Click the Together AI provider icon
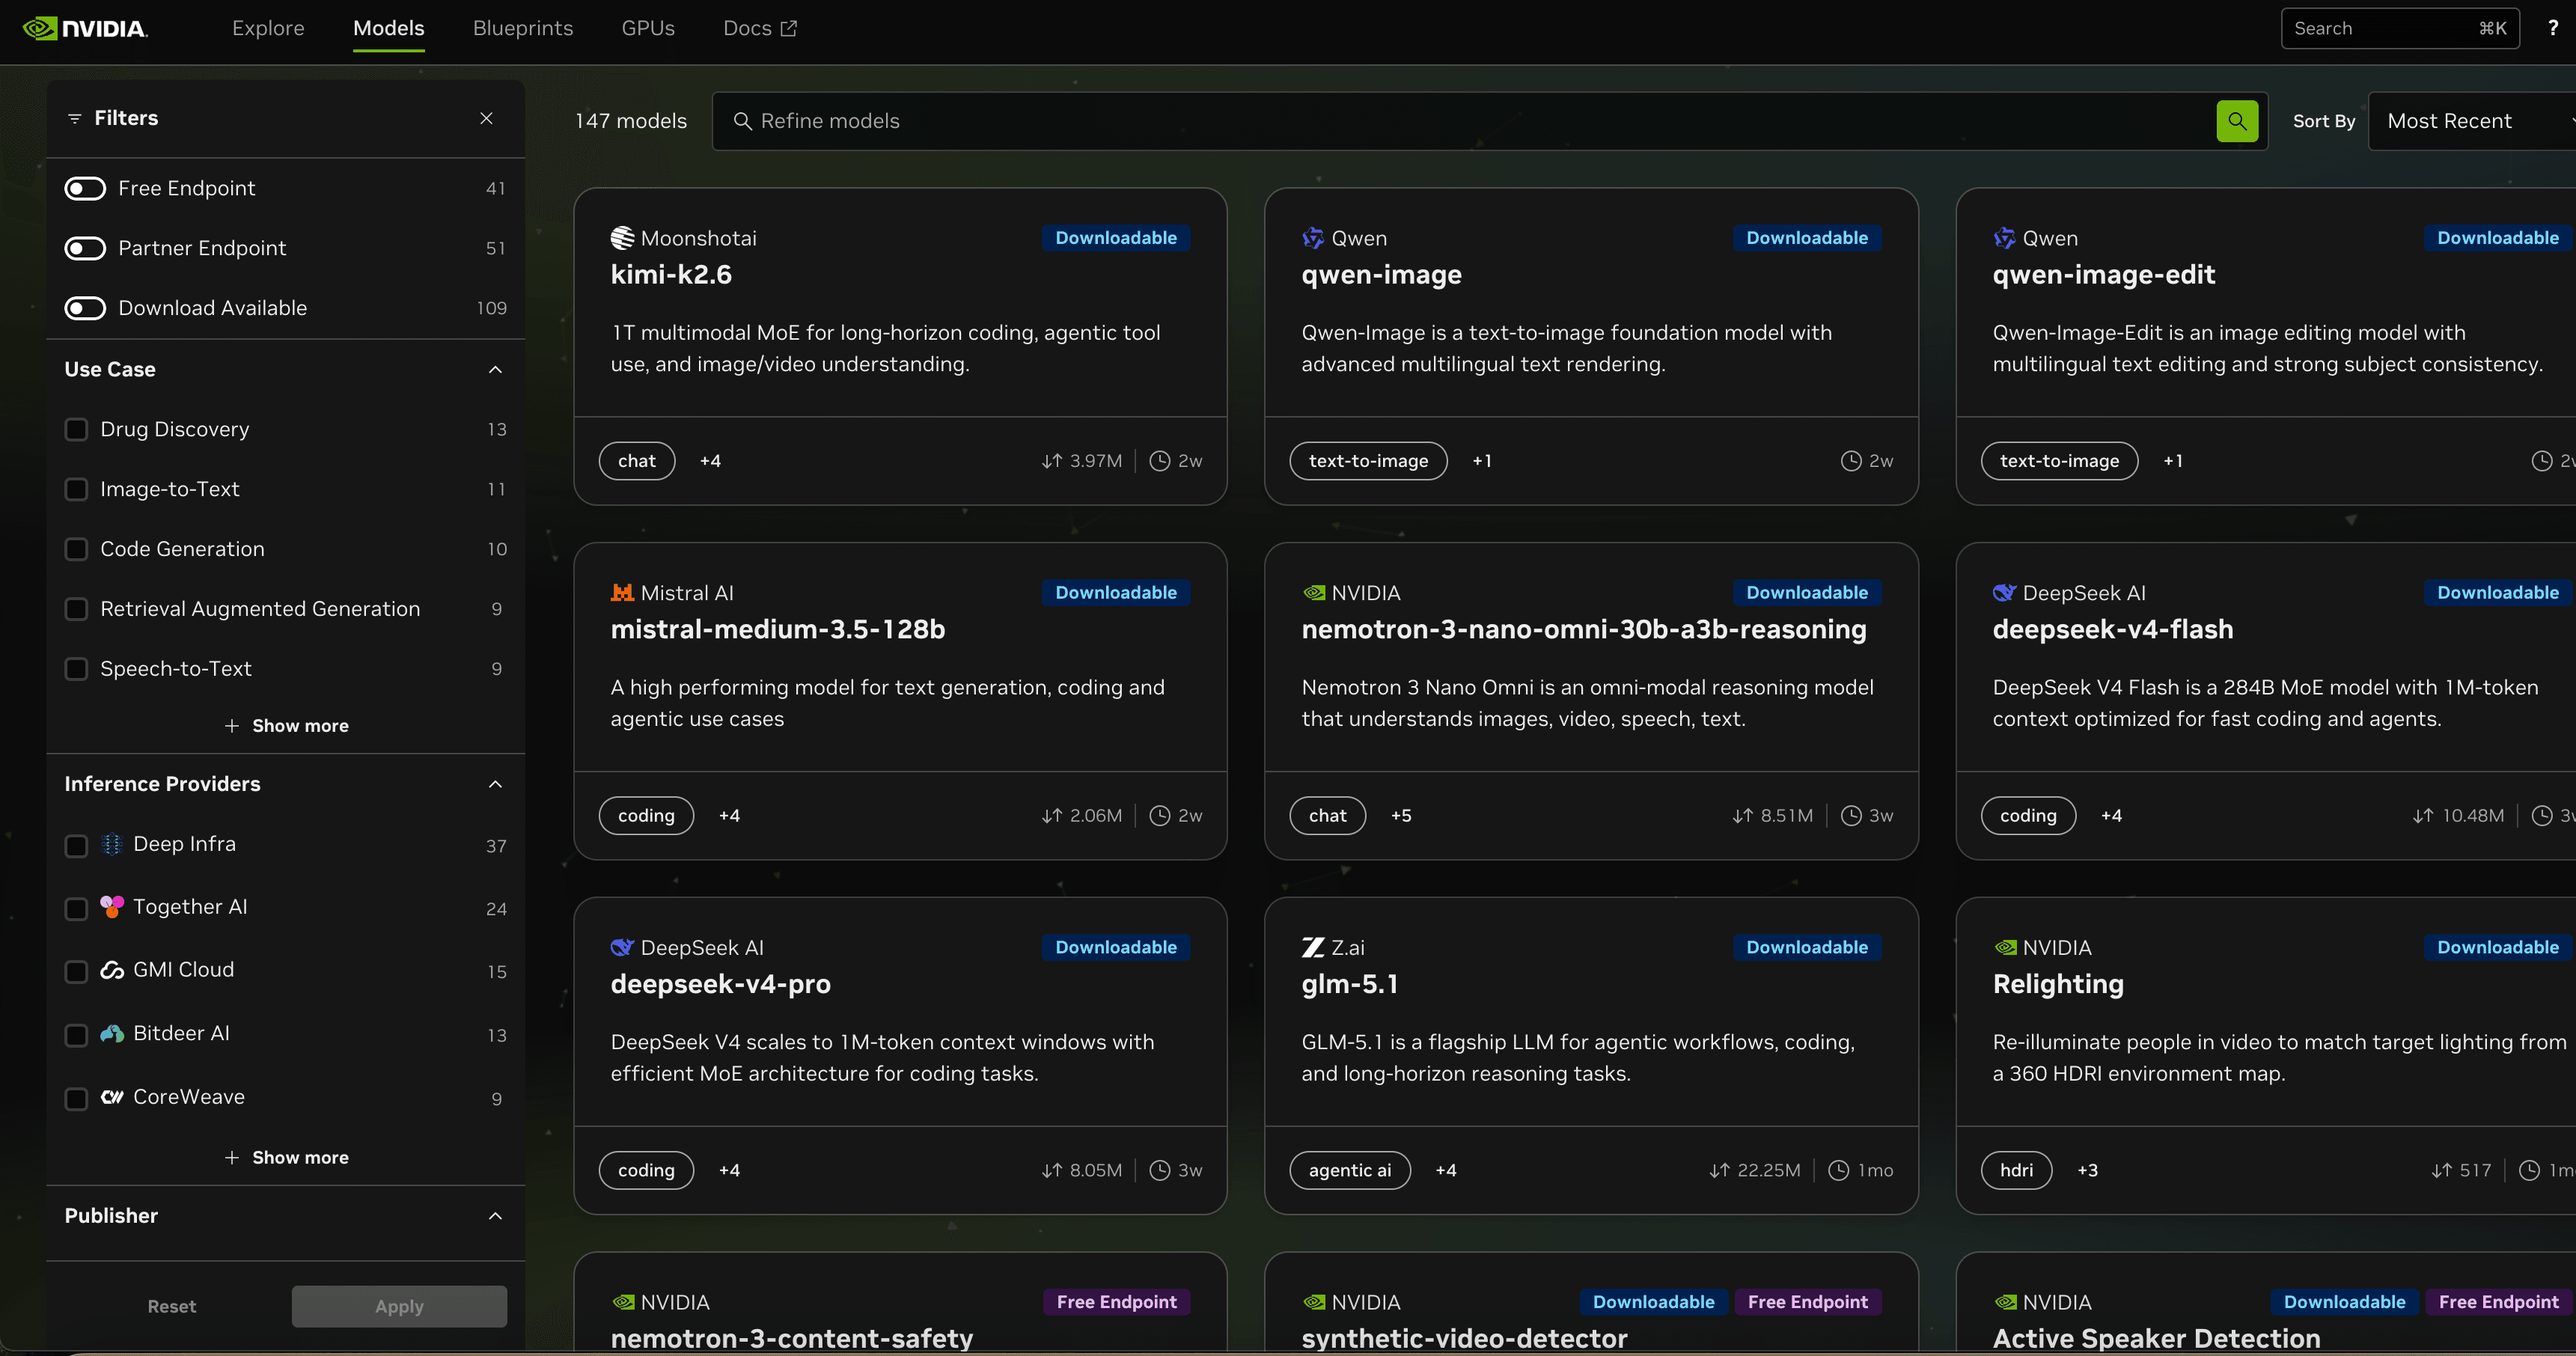Image resolution: width=2576 pixels, height=1356 pixels. click(x=112, y=907)
